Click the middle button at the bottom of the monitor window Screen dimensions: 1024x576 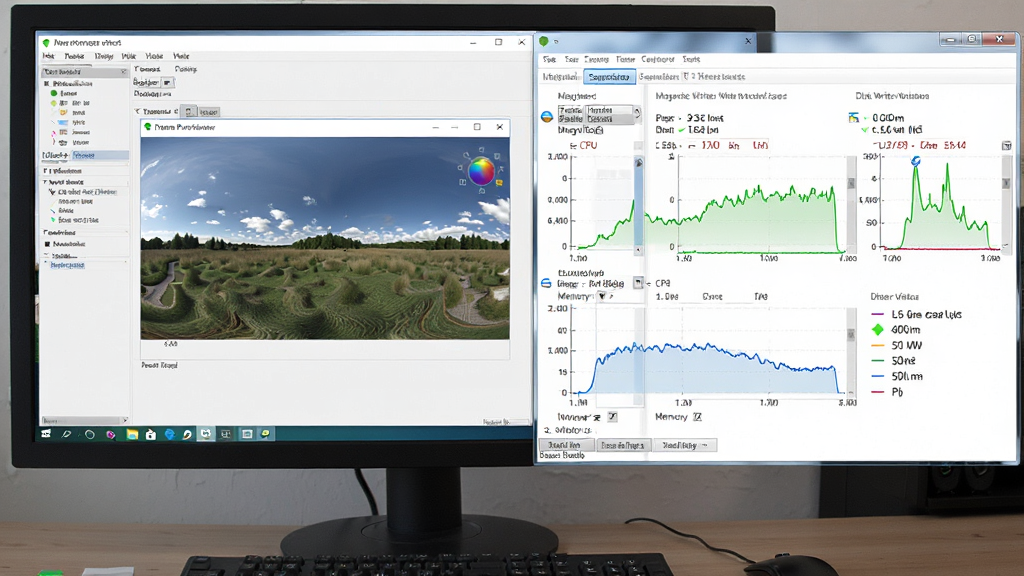pyautogui.click(x=623, y=445)
